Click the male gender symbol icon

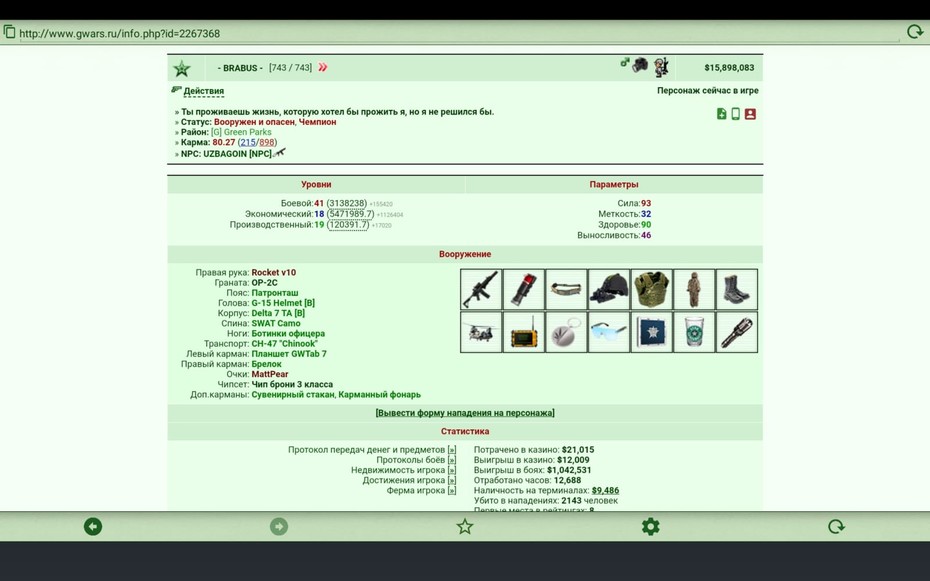[625, 61]
